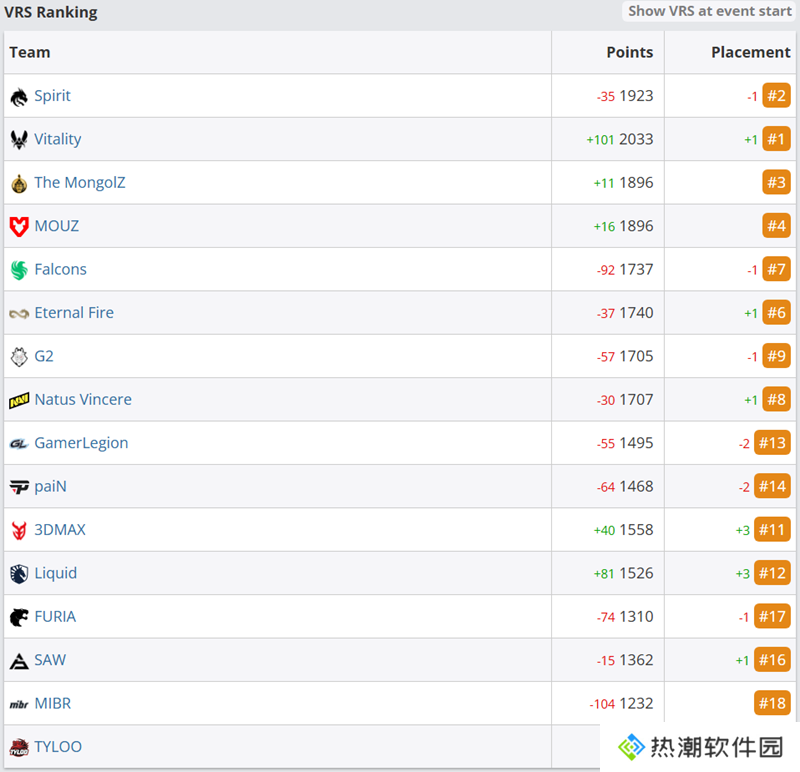This screenshot has width=800, height=772.
Task: Click MIBR's points value 1232
Action: pyautogui.click(x=636, y=703)
